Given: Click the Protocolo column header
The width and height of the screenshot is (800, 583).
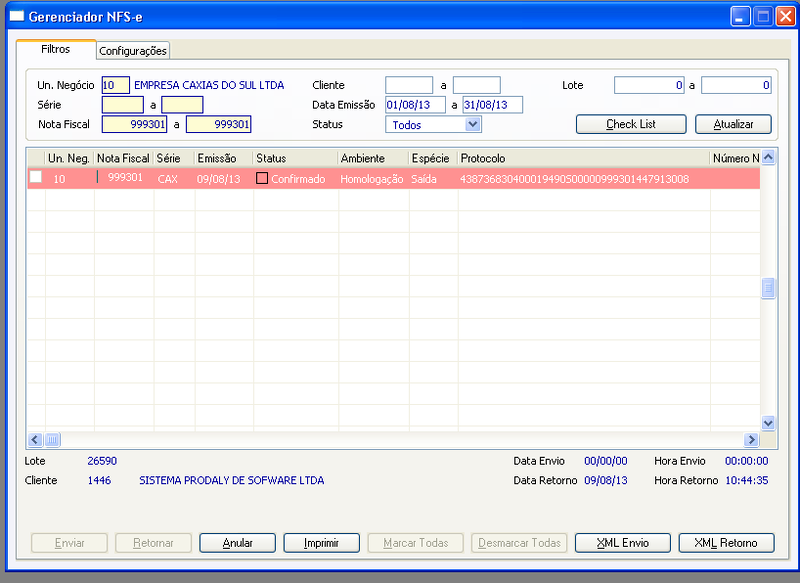Looking at the screenshot, I should 584,158.
